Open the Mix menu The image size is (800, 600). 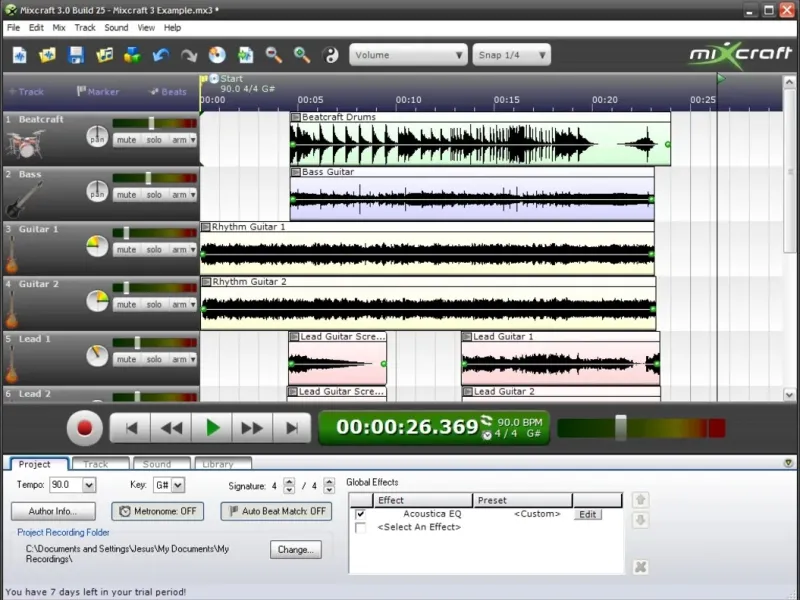point(59,28)
